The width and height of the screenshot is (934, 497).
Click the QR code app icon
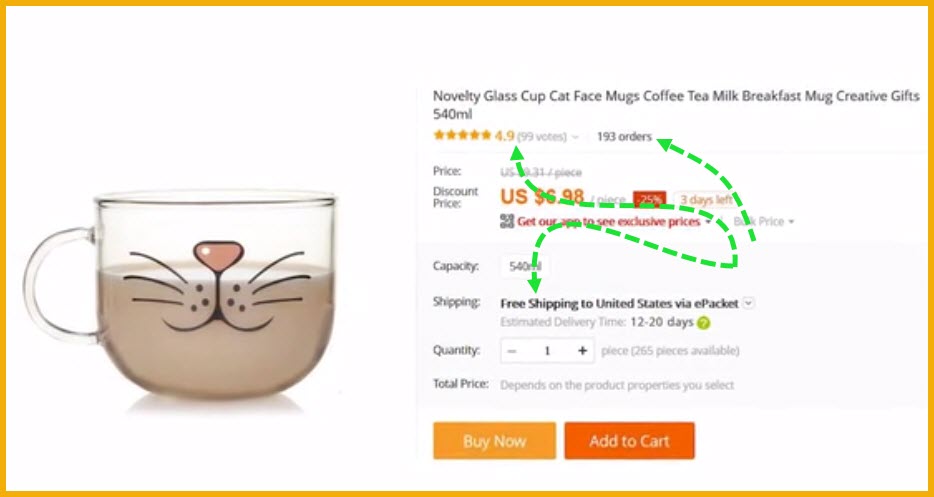pos(506,221)
